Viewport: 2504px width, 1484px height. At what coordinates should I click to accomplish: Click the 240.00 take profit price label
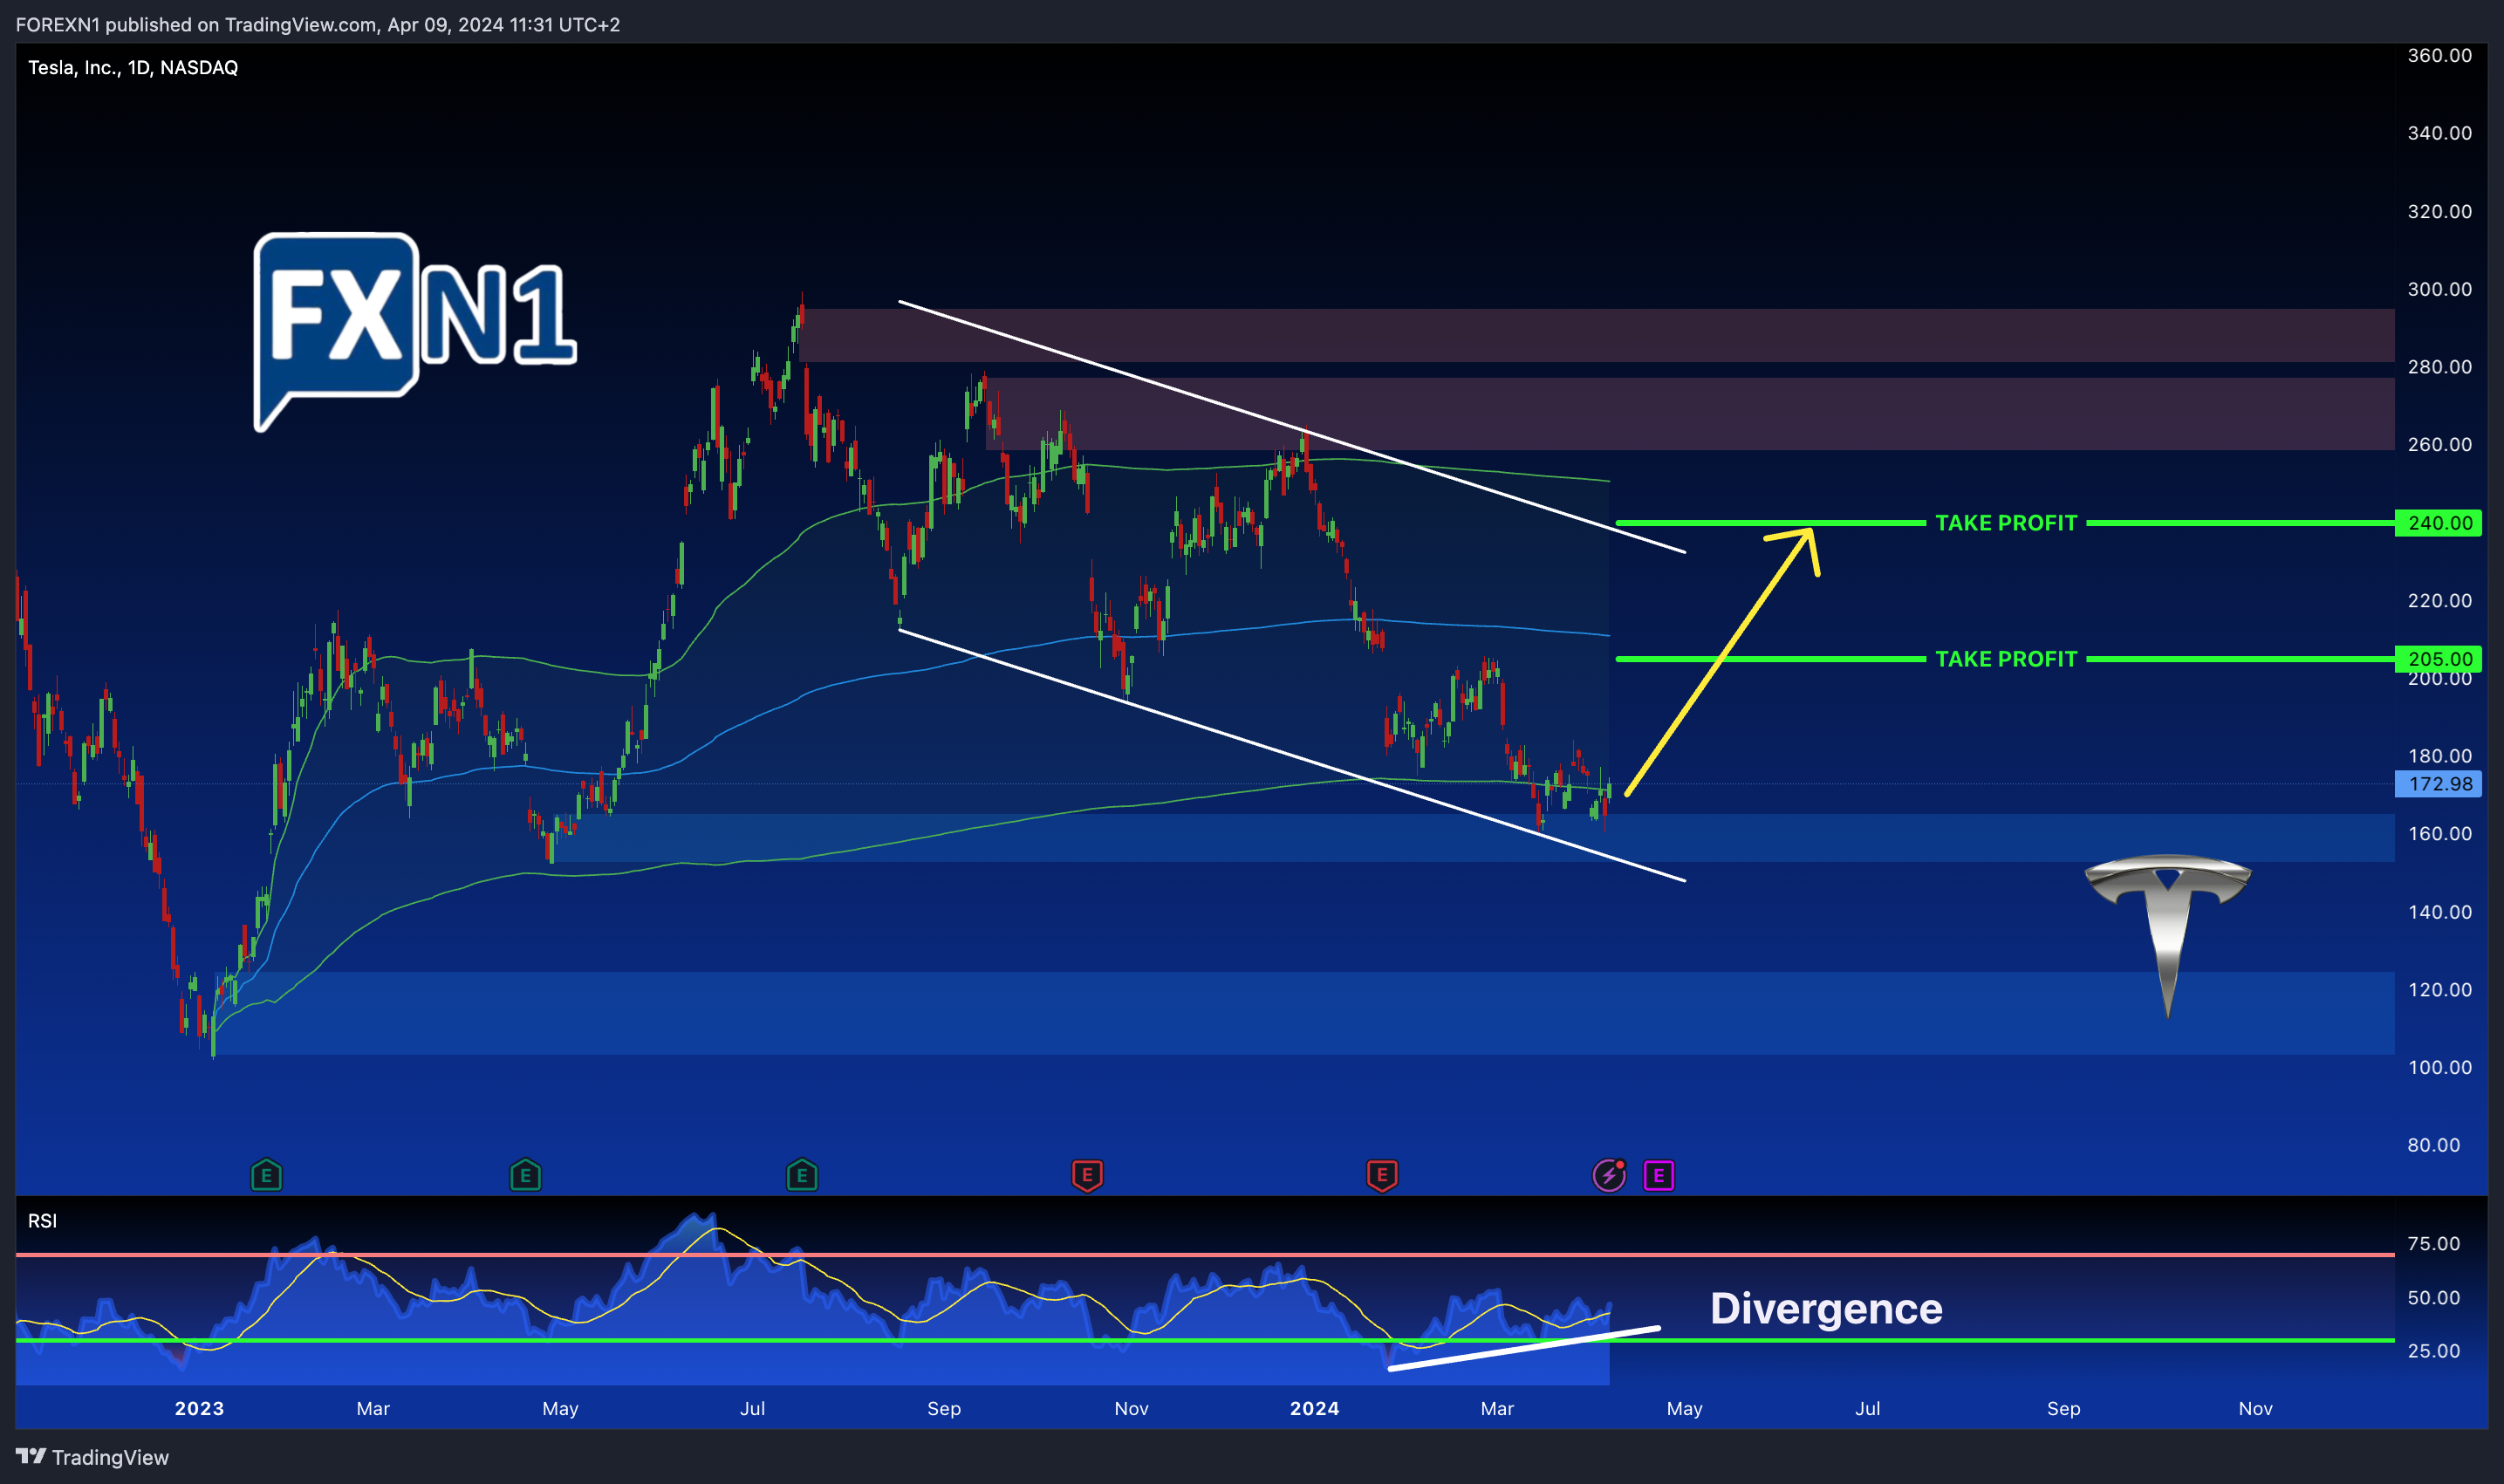[2438, 523]
